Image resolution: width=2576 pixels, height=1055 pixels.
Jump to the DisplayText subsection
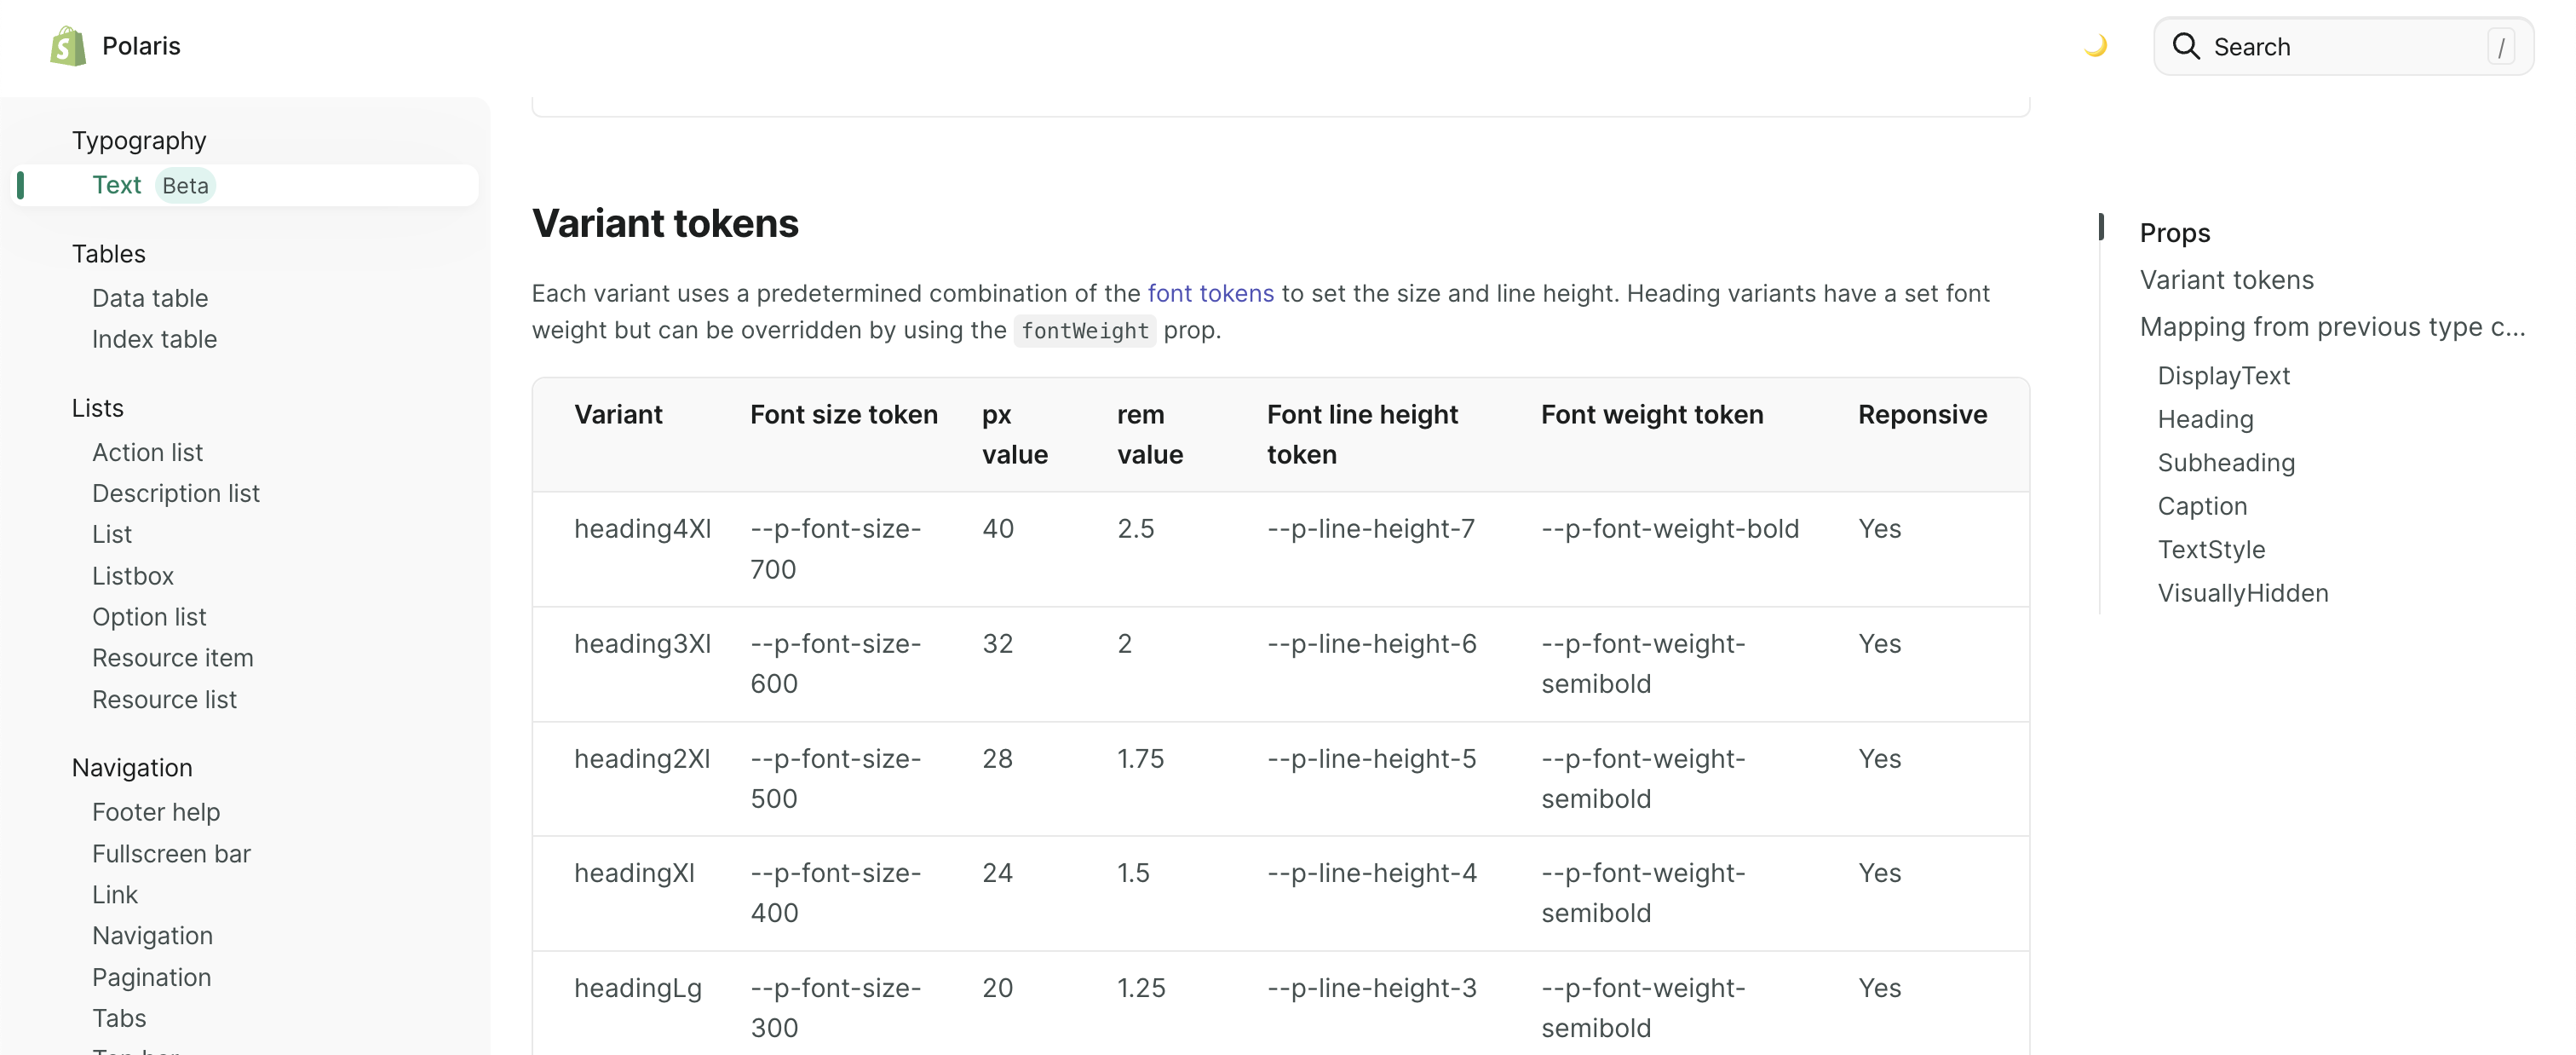click(x=2223, y=376)
